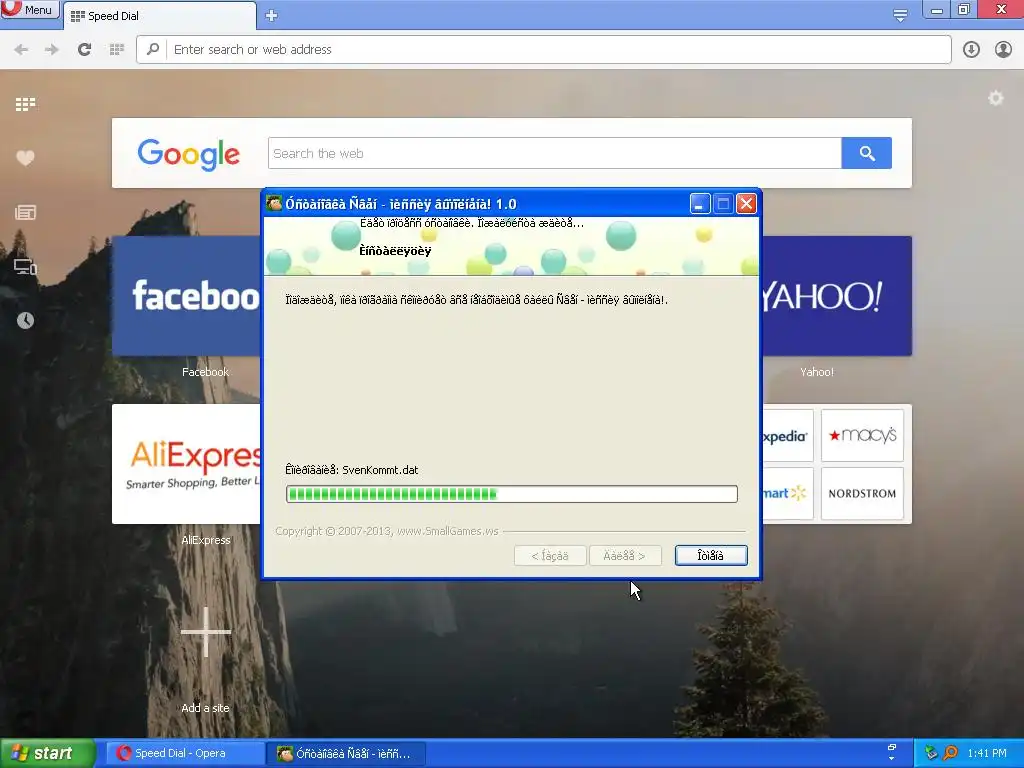Click the tab menu icon in Opera title bar
1024x768 pixels.
[900, 15]
